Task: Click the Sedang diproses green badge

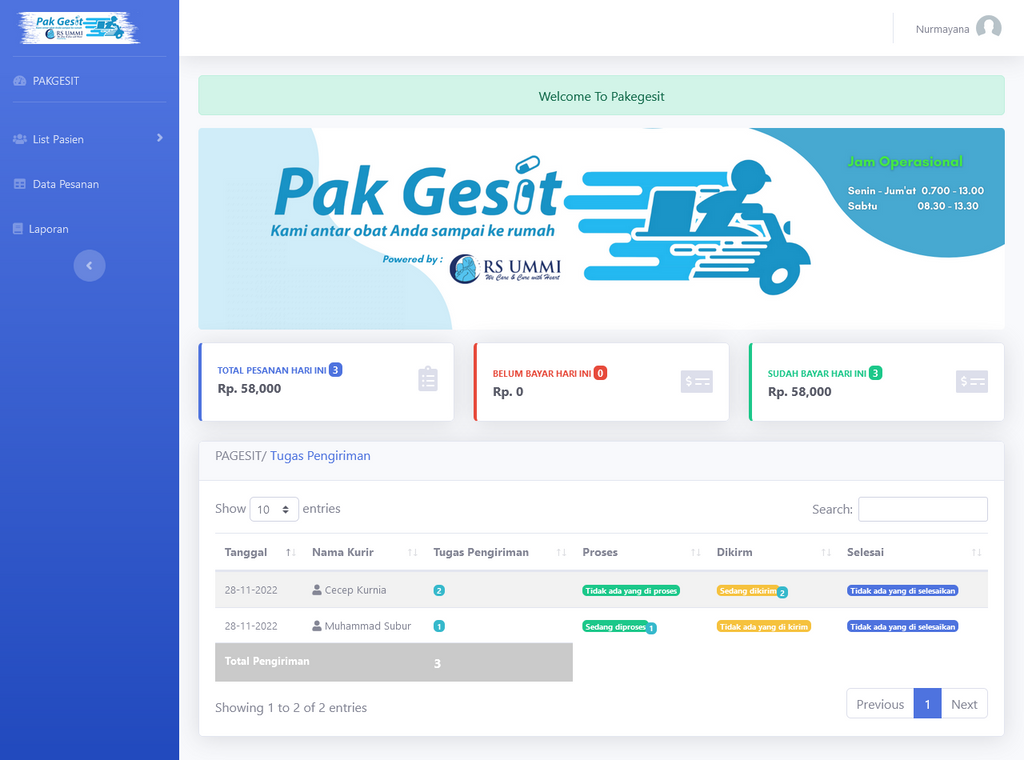Action: point(615,627)
